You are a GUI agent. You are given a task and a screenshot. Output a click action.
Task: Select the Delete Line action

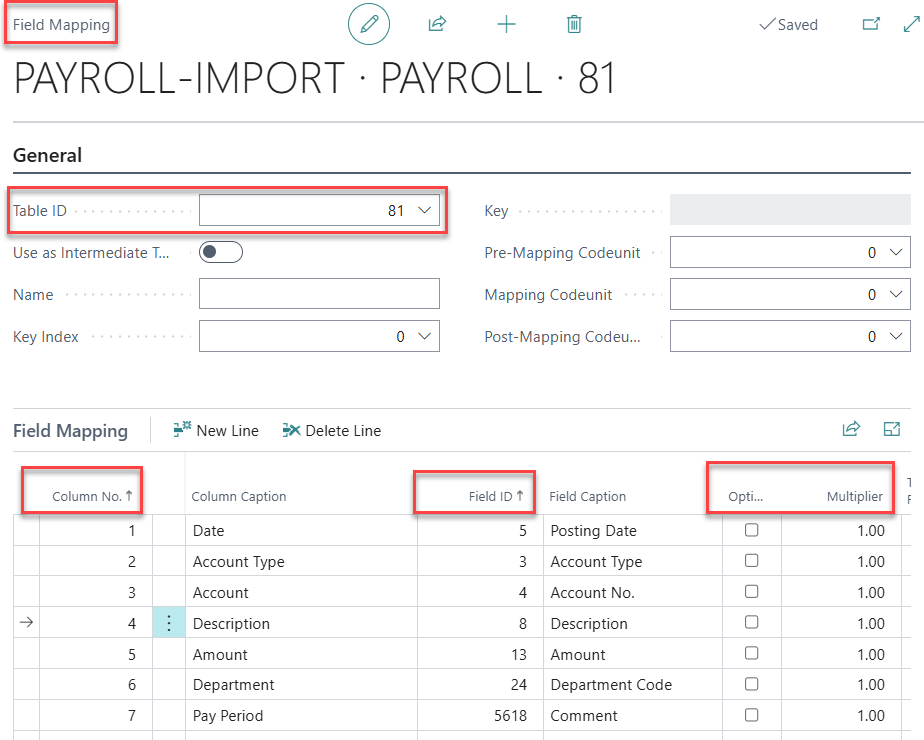(331, 430)
